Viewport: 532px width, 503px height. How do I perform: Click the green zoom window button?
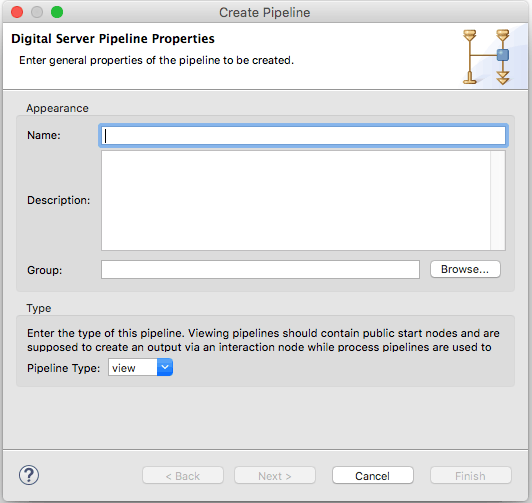[57, 12]
